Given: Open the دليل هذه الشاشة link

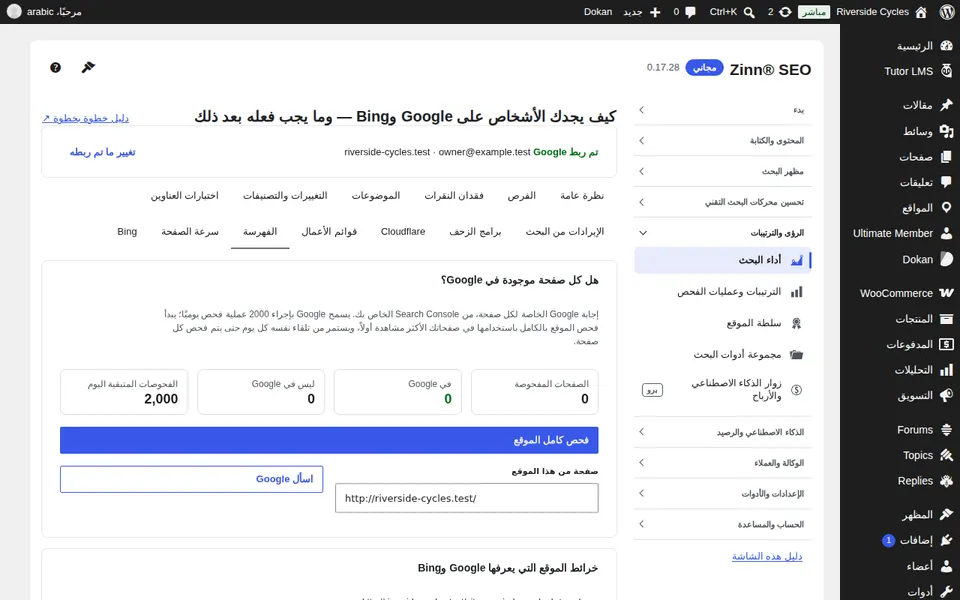Looking at the screenshot, I should [767, 557].
